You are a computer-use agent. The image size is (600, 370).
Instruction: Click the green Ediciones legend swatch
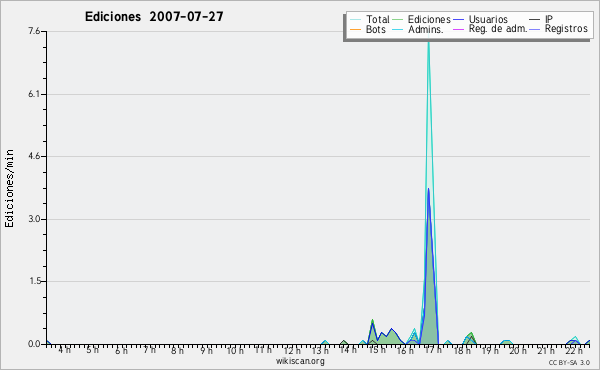click(398, 20)
